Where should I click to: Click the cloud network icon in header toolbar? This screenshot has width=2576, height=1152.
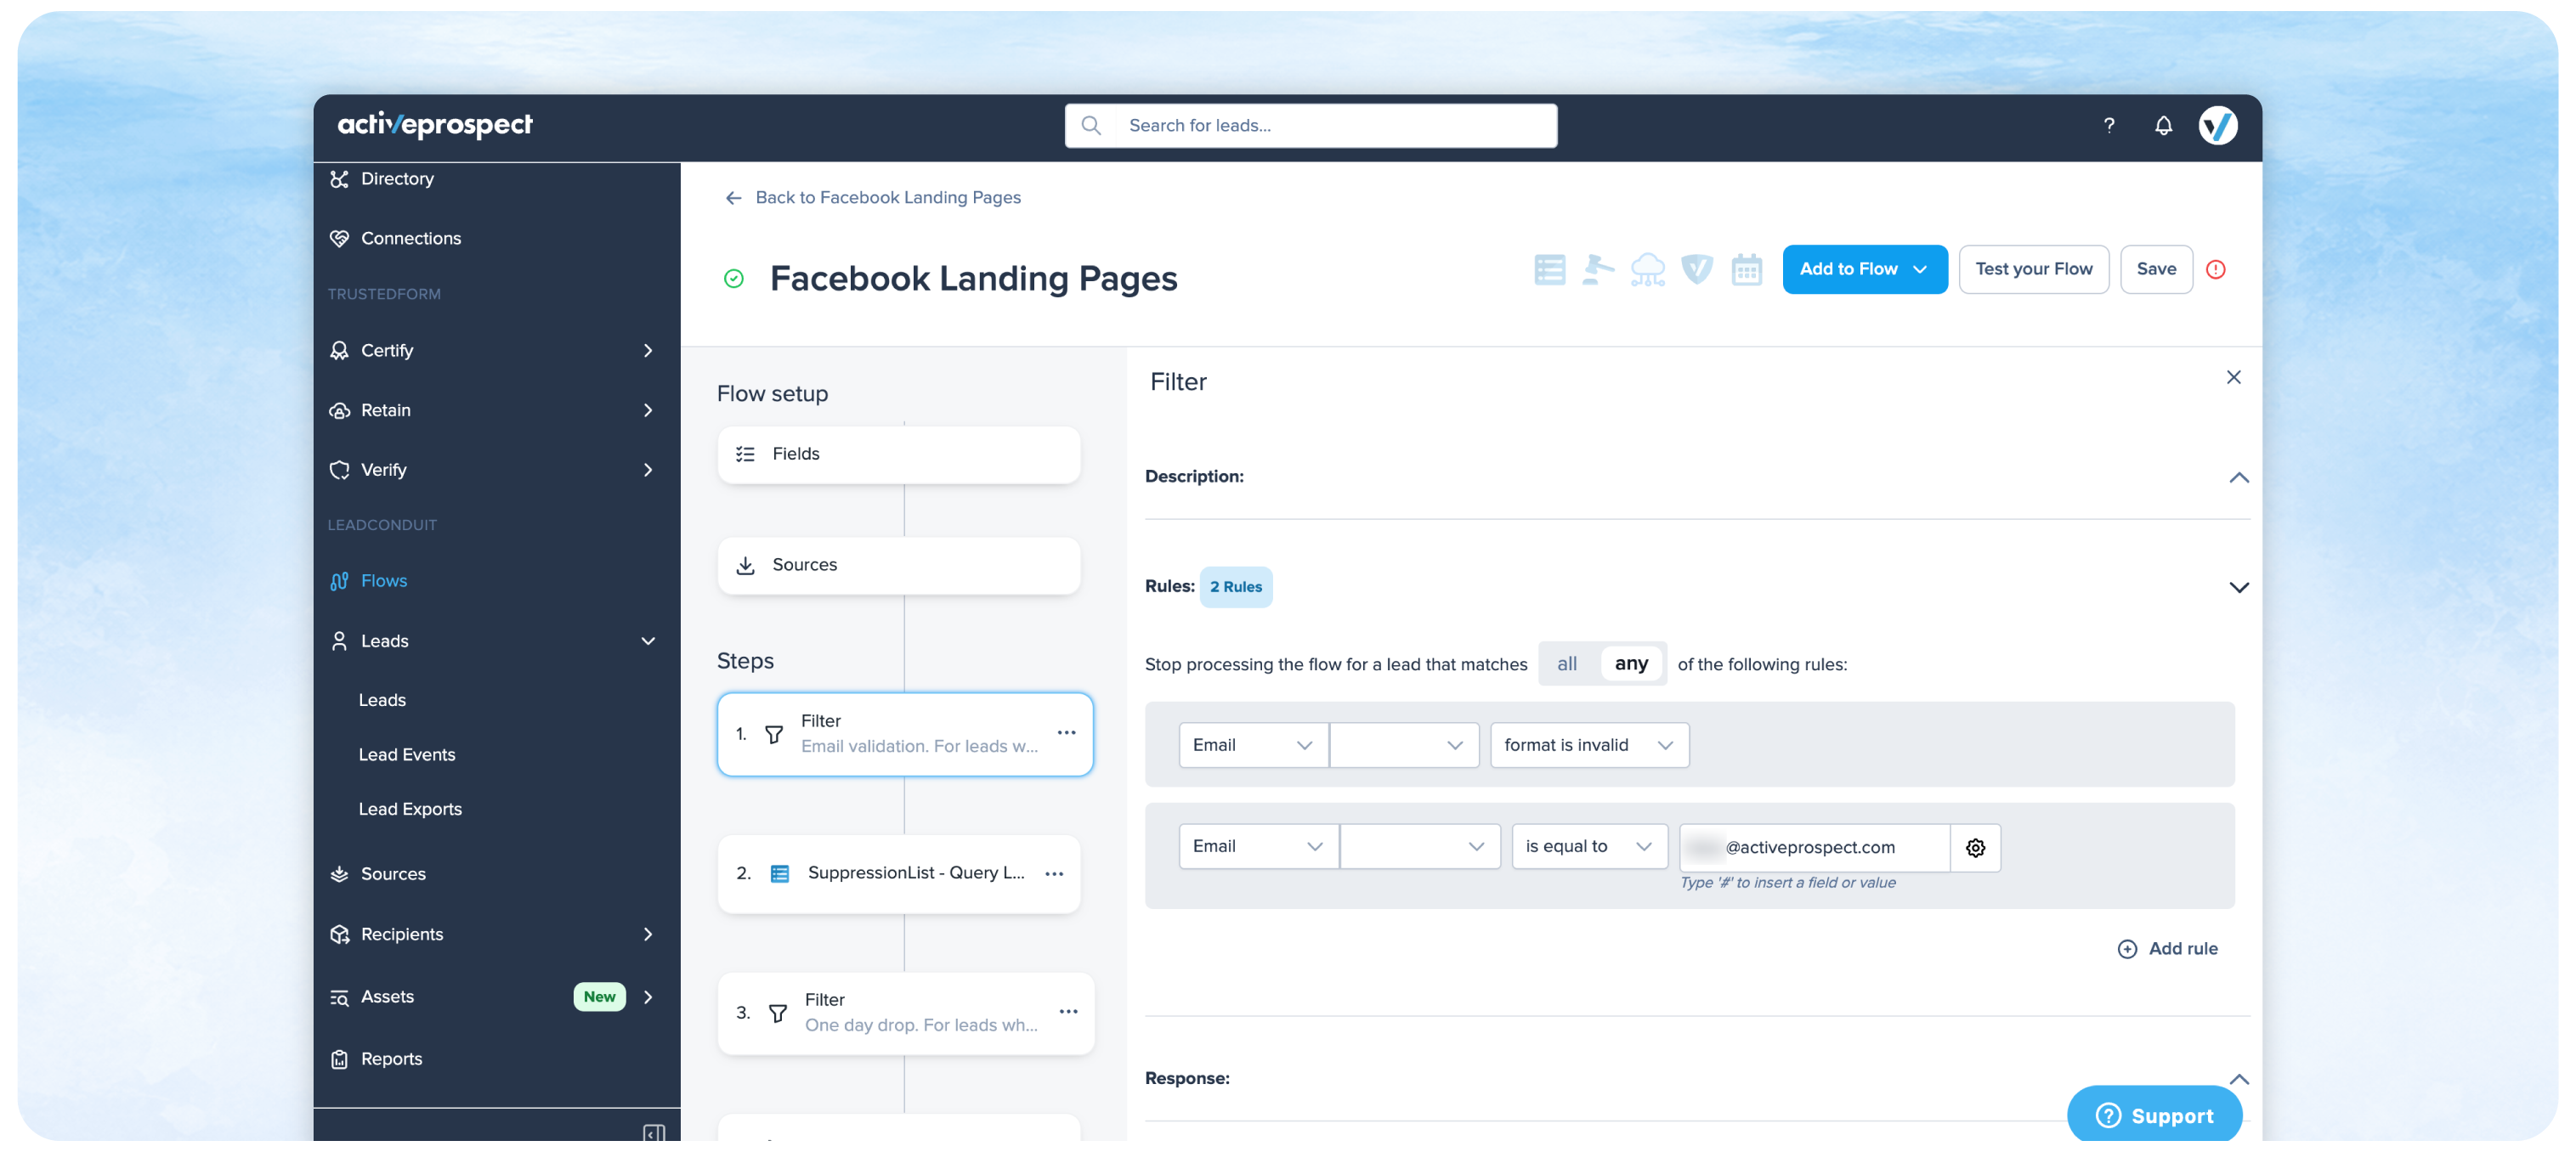(x=1647, y=269)
